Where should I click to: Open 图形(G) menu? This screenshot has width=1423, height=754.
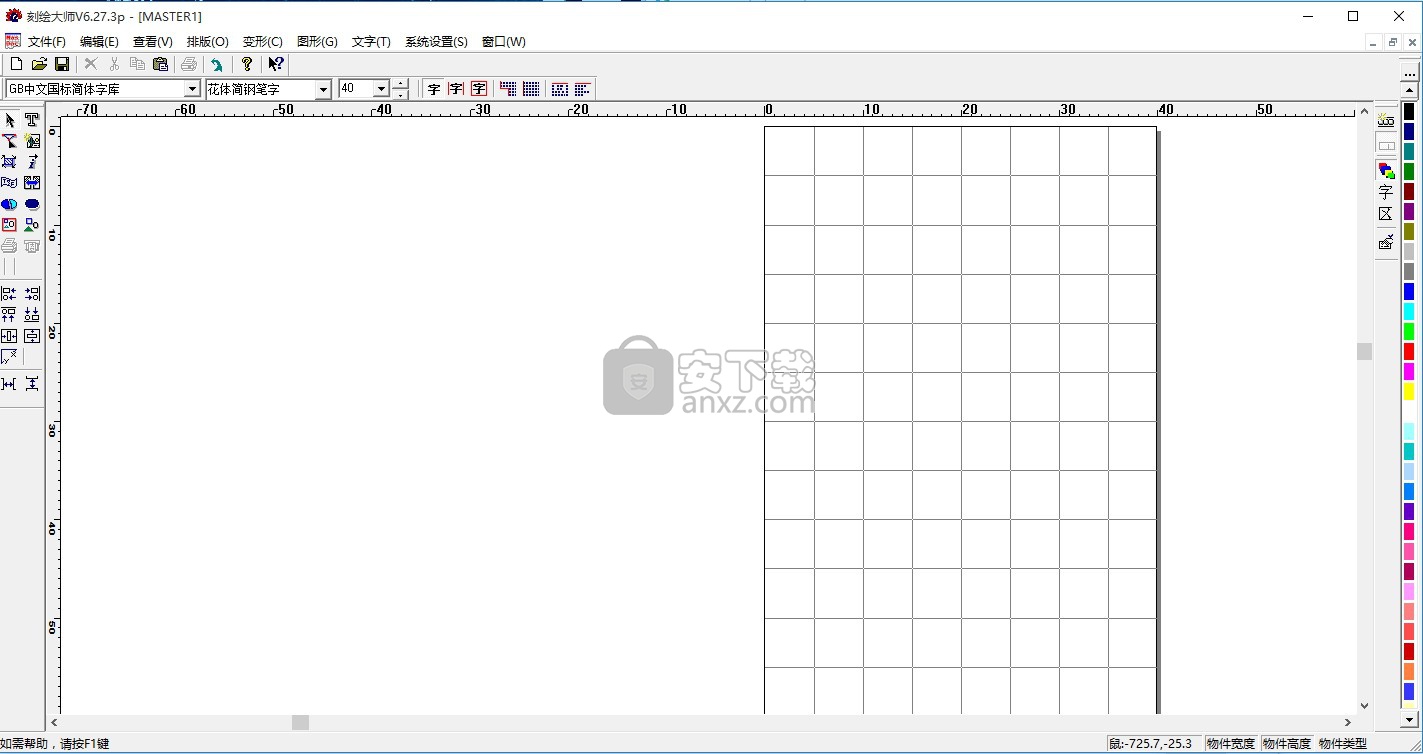point(317,42)
